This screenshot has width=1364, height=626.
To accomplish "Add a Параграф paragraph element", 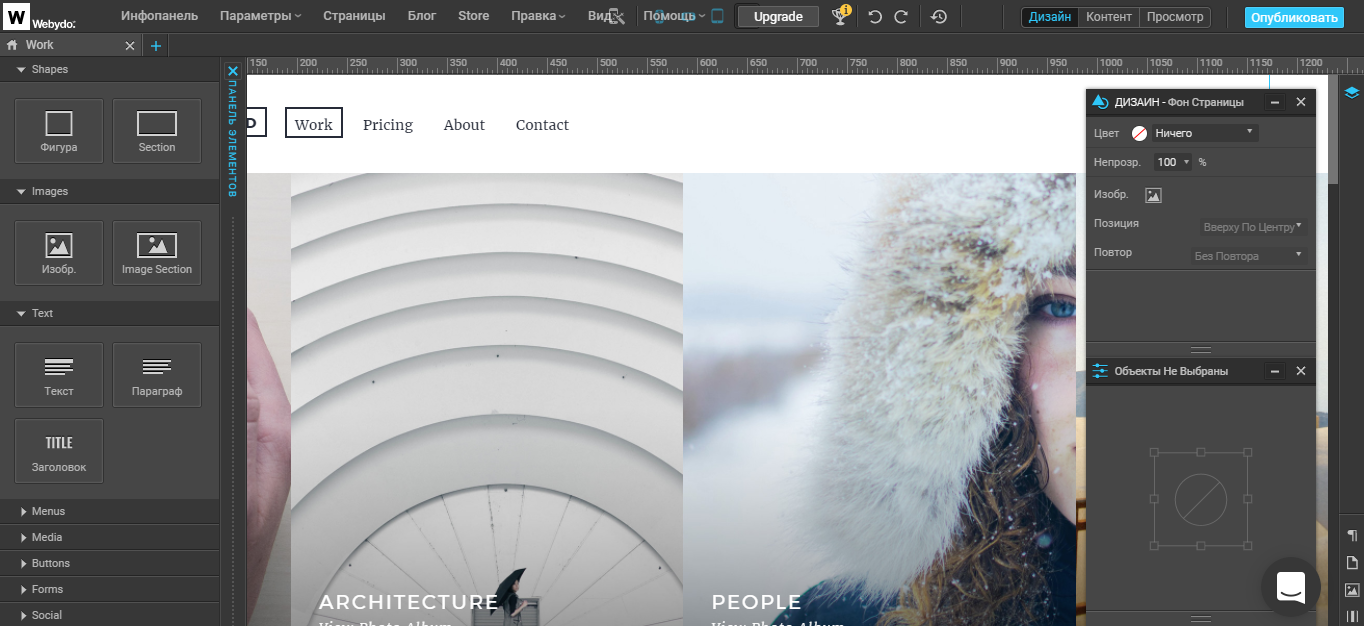I will (x=157, y=375).
